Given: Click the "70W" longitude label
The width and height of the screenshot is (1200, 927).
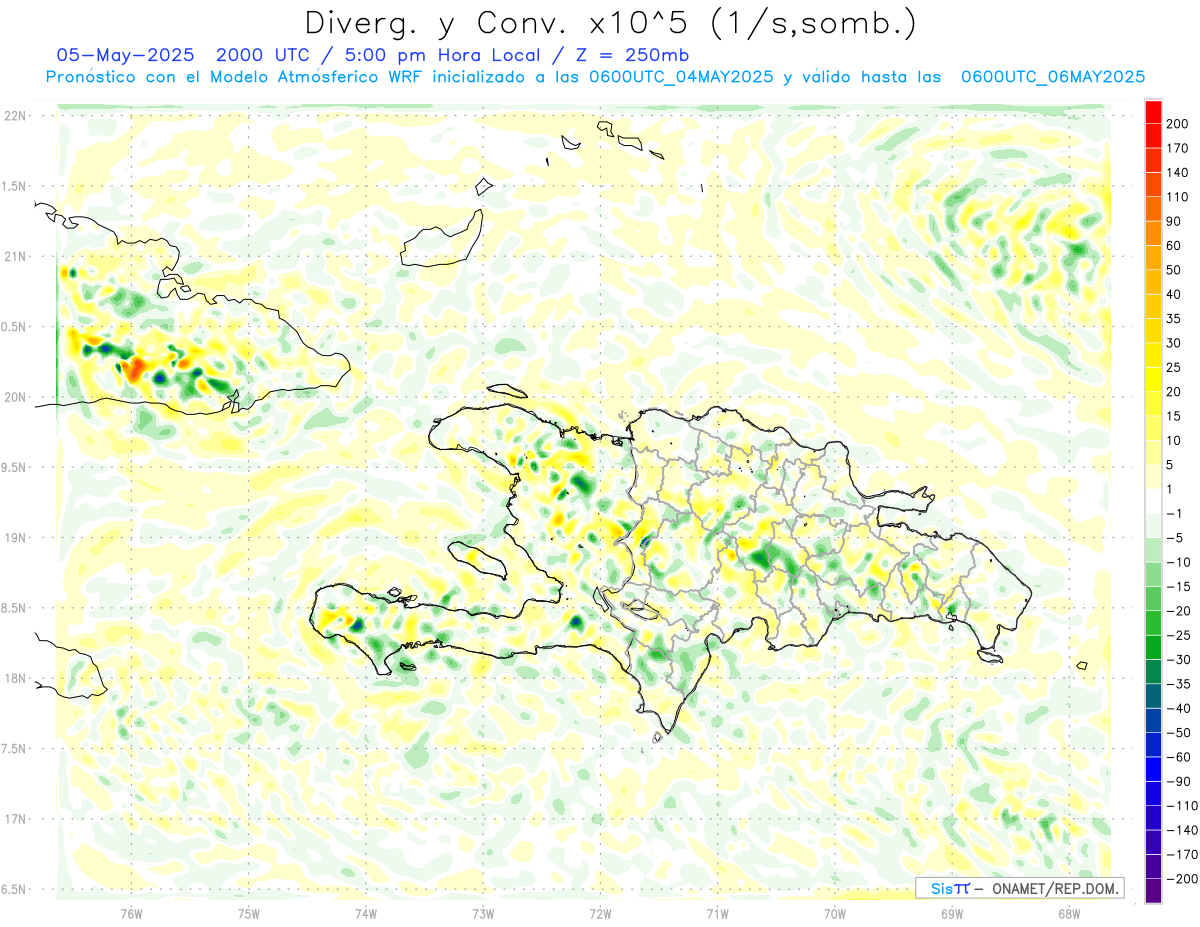Looking at the screenshot, I should (835, 914).
